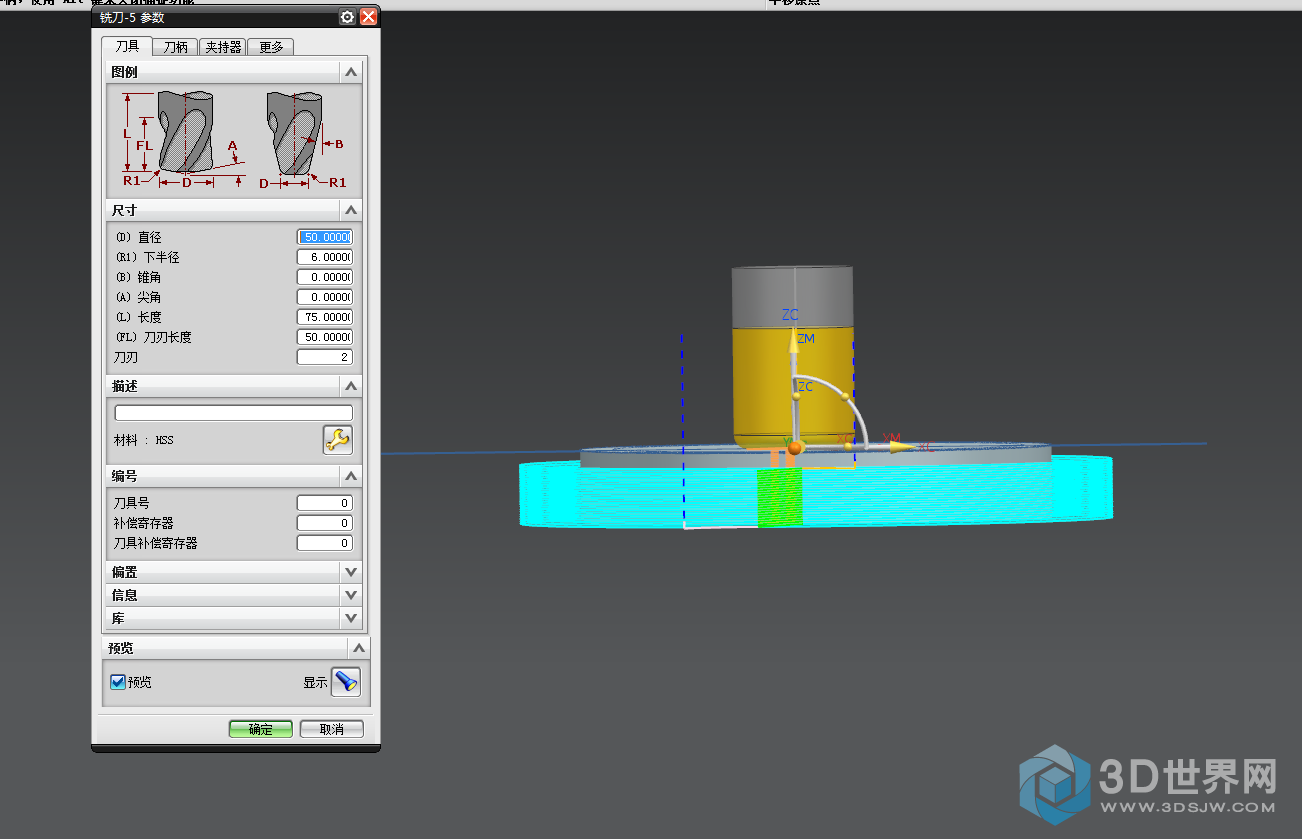
Task: Collapse the 编号 section
Action: pyautogui.click(x=350, y=476)
